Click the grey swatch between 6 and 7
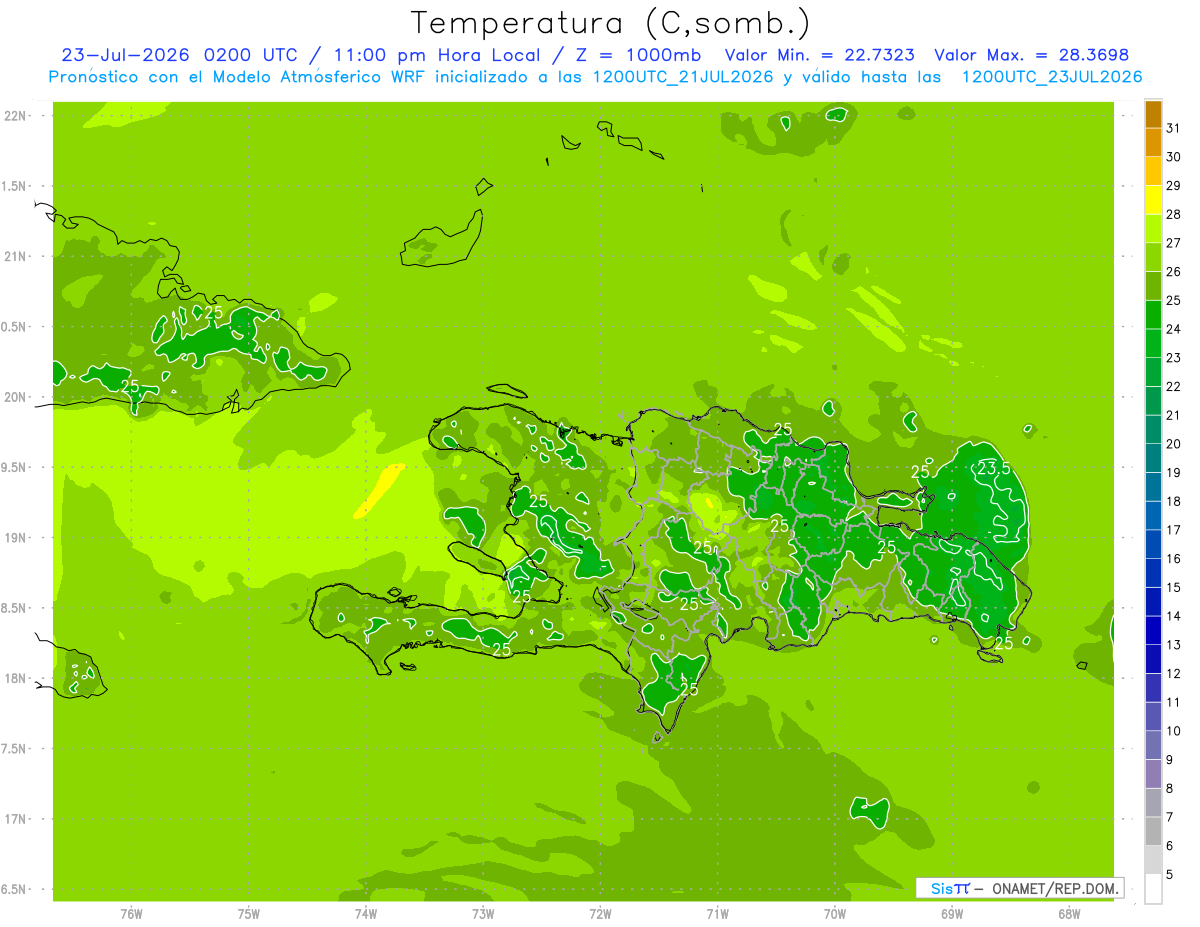1200x927 pixels. pyautogui.click(x=1153, y=831)
